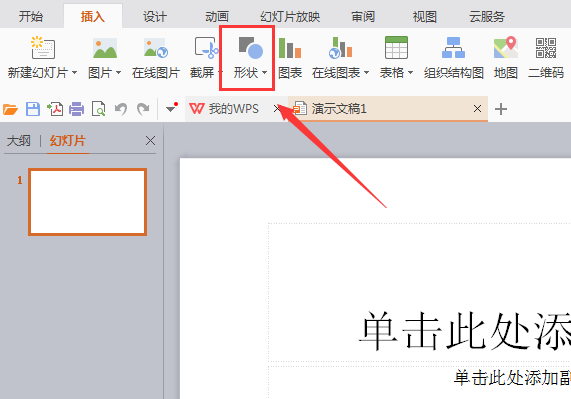Click the 在线图片 online picture icon

point(155,48)
